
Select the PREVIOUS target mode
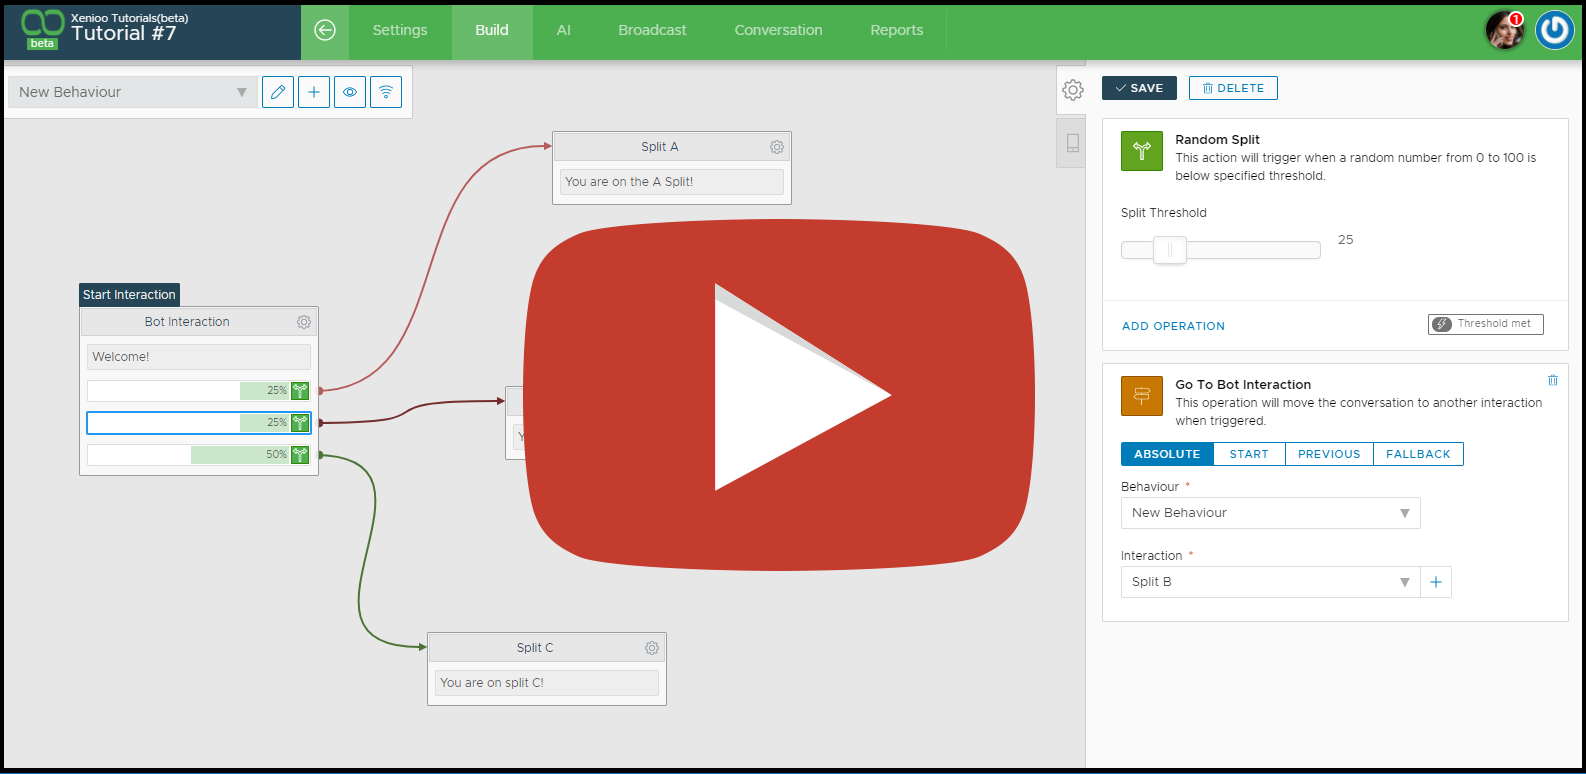coord(1329,454)
